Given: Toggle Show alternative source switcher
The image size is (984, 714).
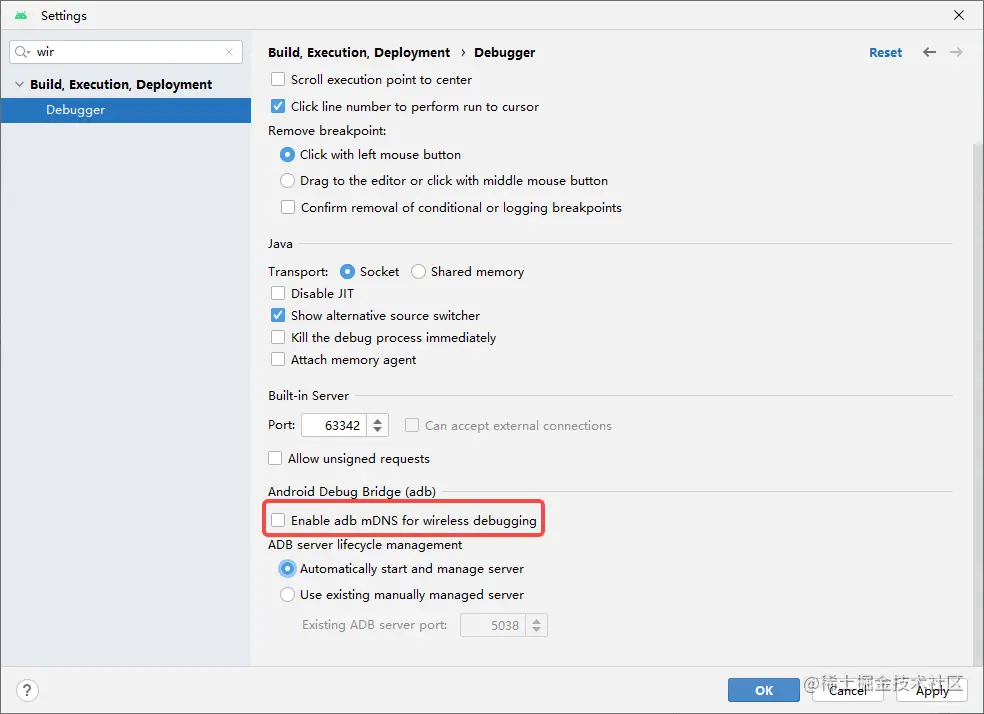Looking at the screenshot, I should 278,315.
